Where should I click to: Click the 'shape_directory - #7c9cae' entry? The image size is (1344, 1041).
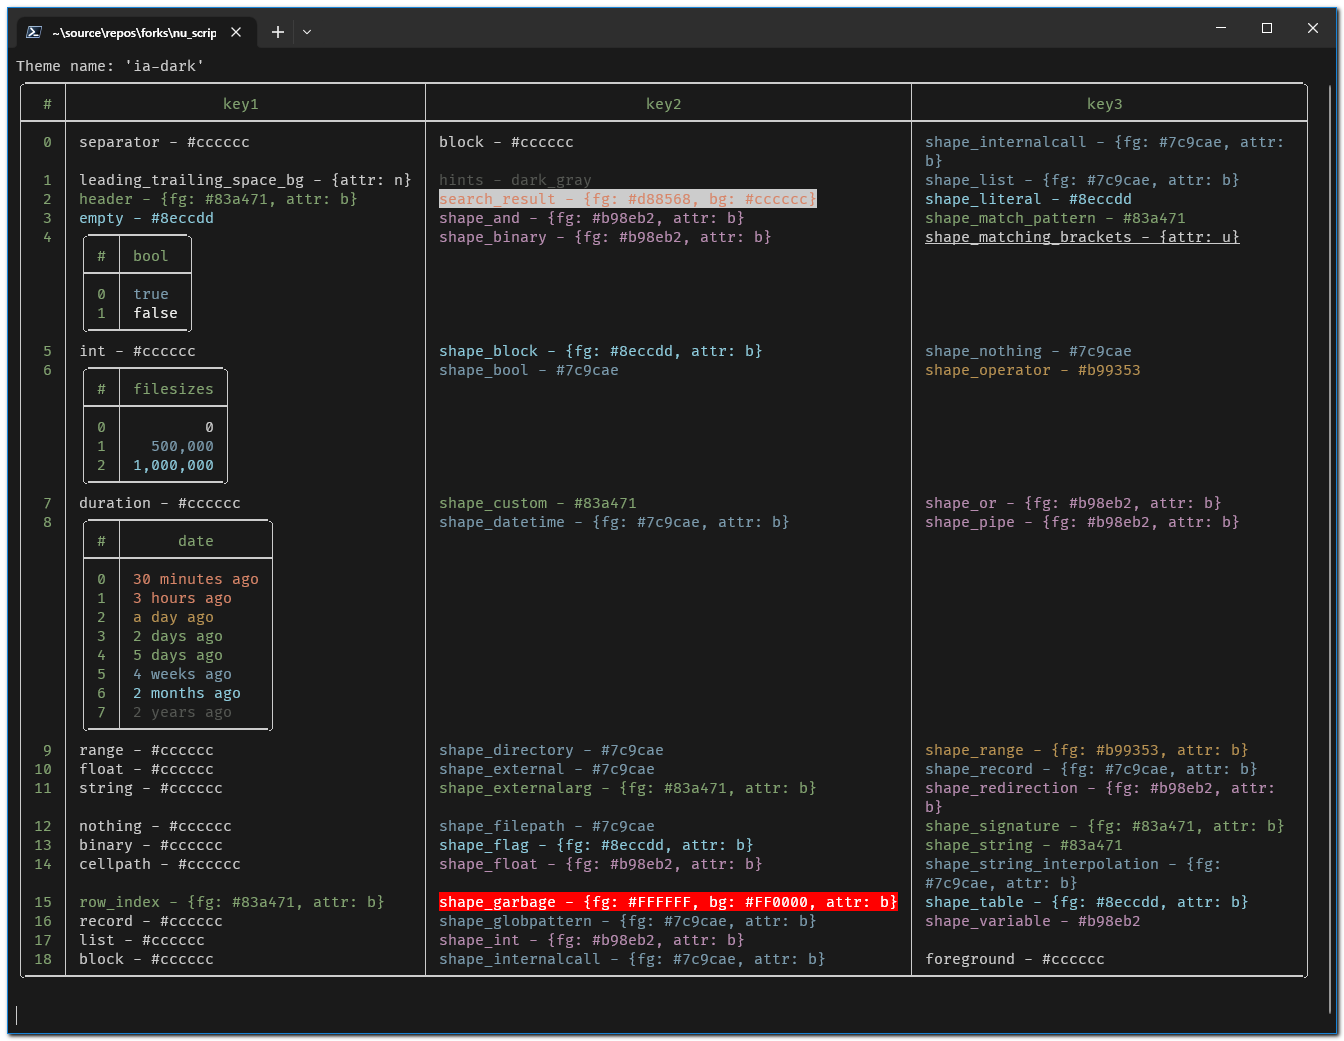click(552, 750)
